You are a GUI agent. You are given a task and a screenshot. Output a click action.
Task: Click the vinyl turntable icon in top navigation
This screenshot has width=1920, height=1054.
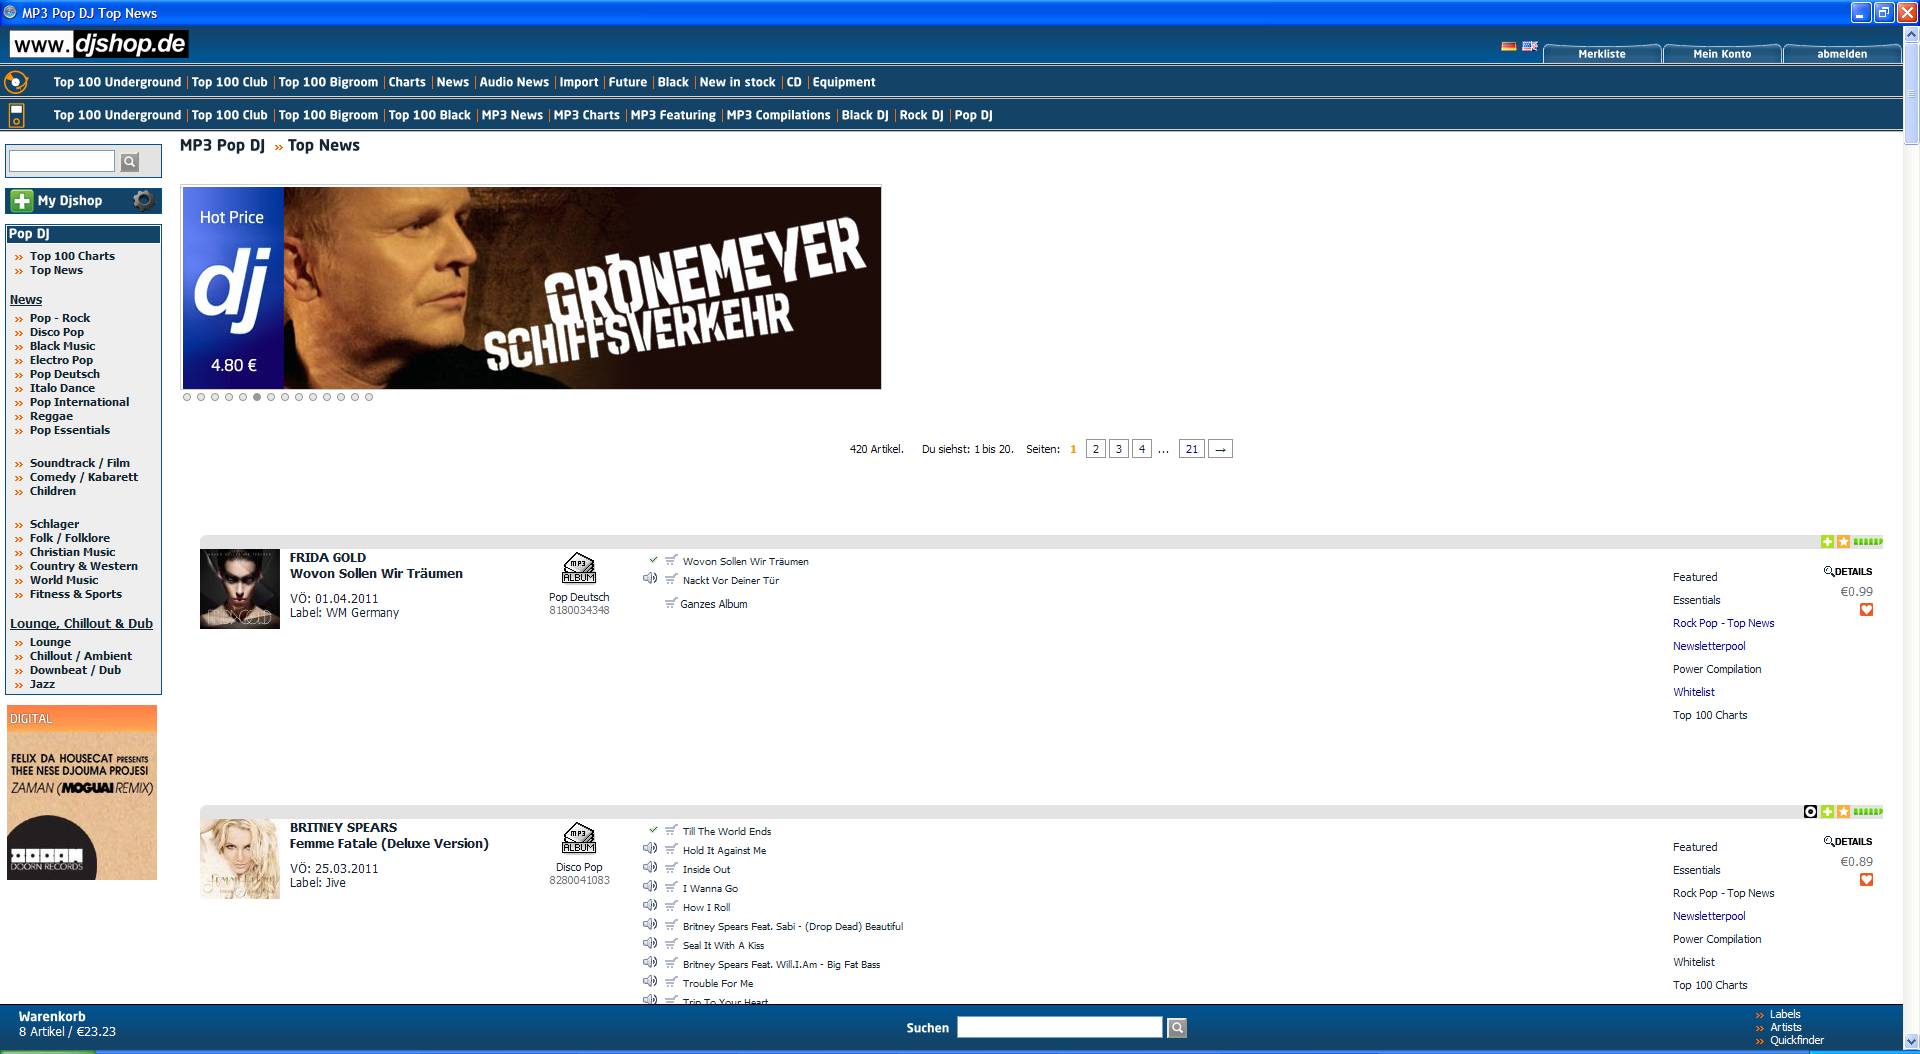coord(16,82)
